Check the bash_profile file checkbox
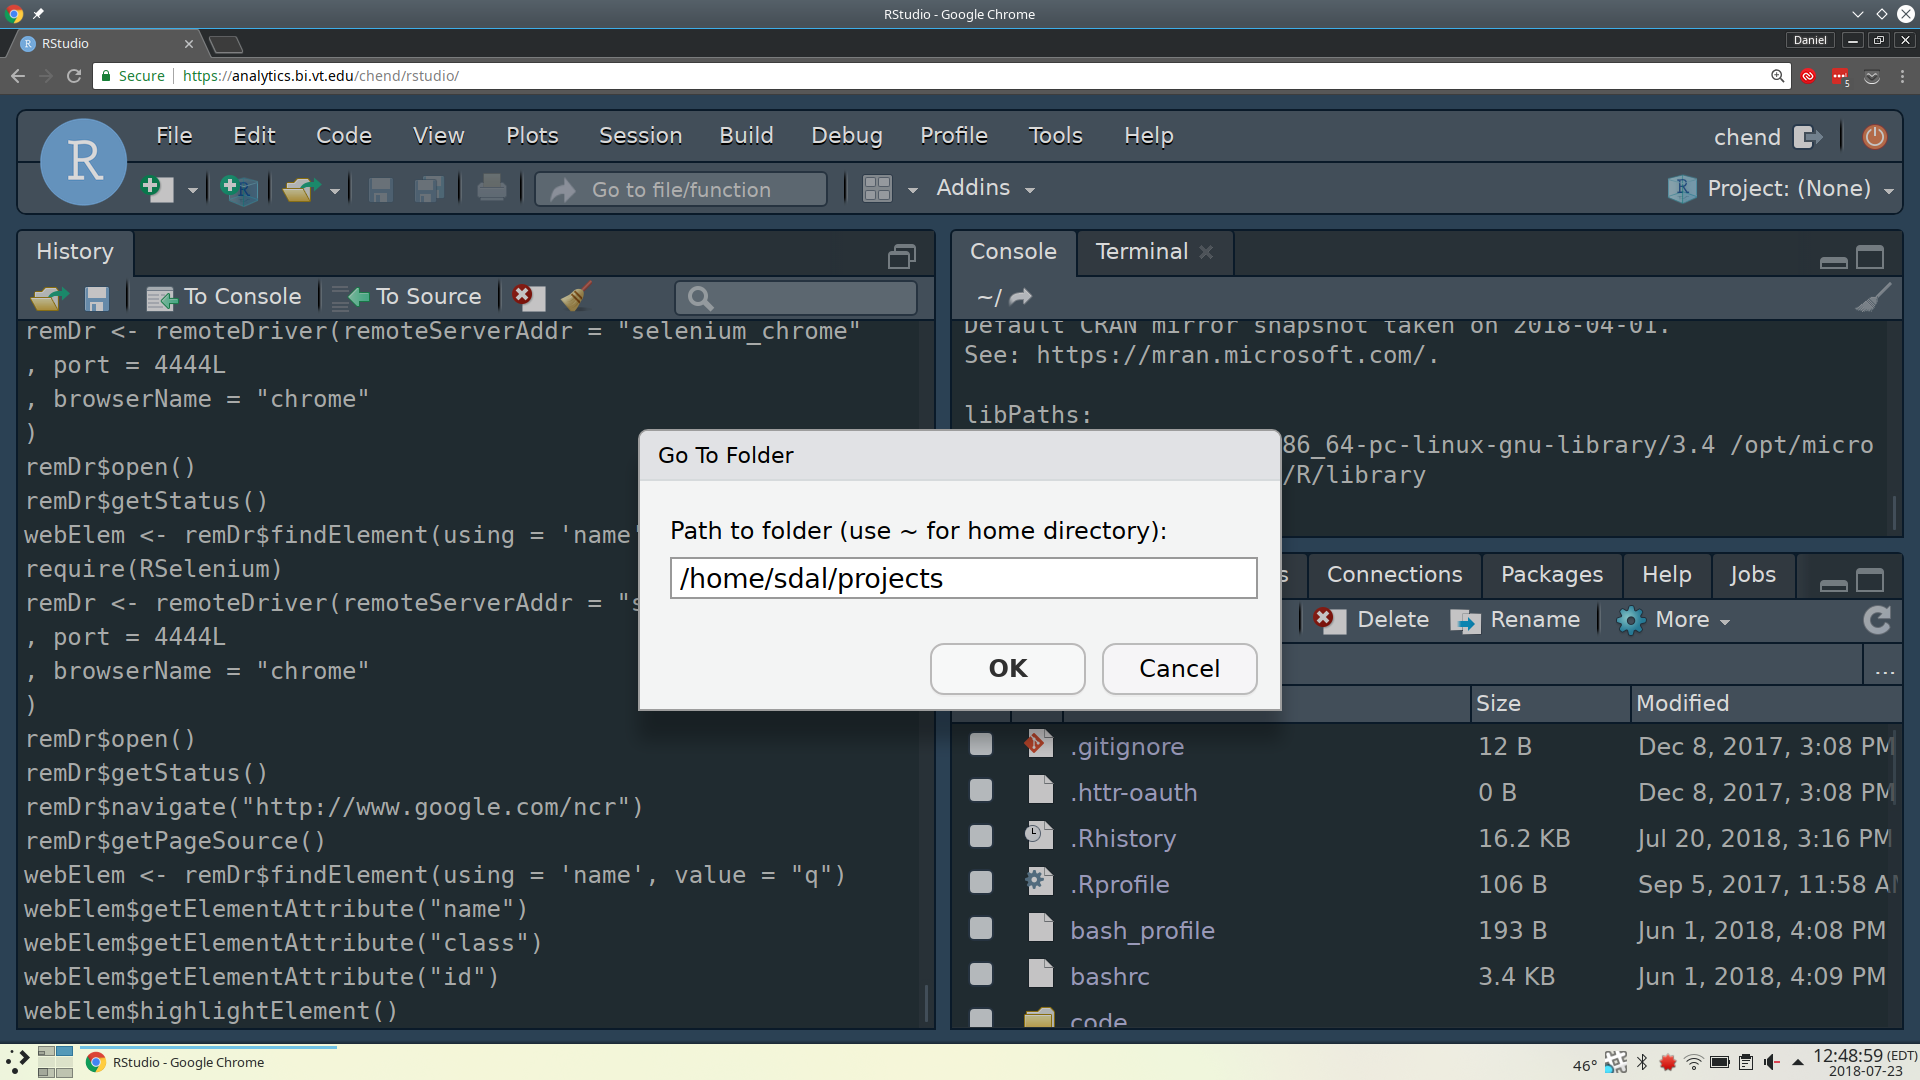 [x=981, y=928]
